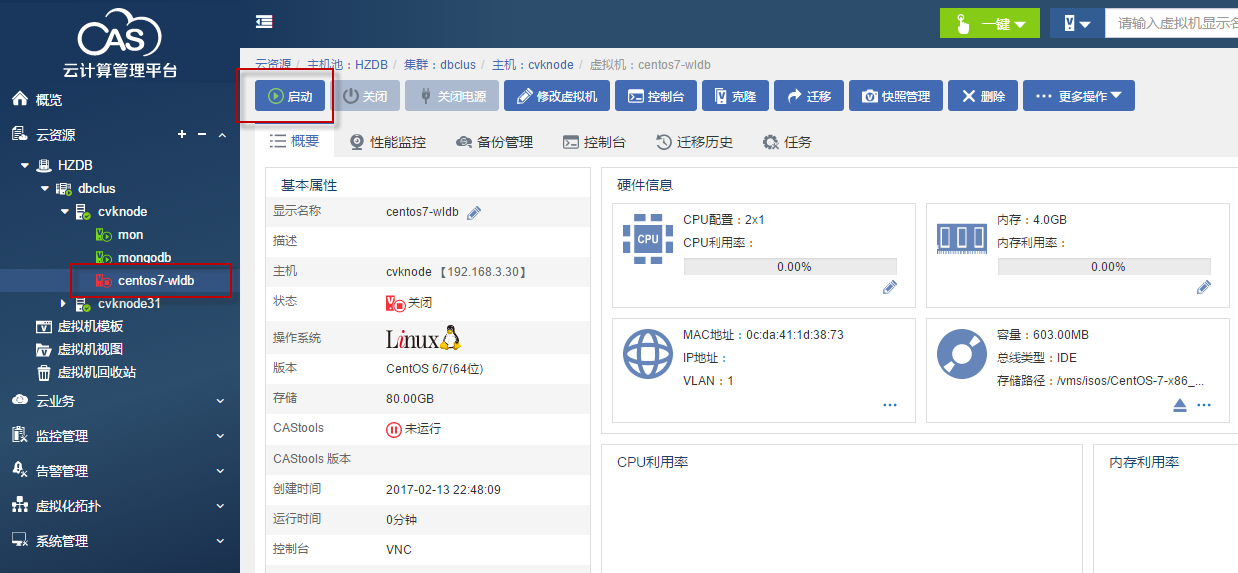Click the 主机 : cvknode breadcrumb link
Screen dimensions: 1238x573
(x=533, y=64)
